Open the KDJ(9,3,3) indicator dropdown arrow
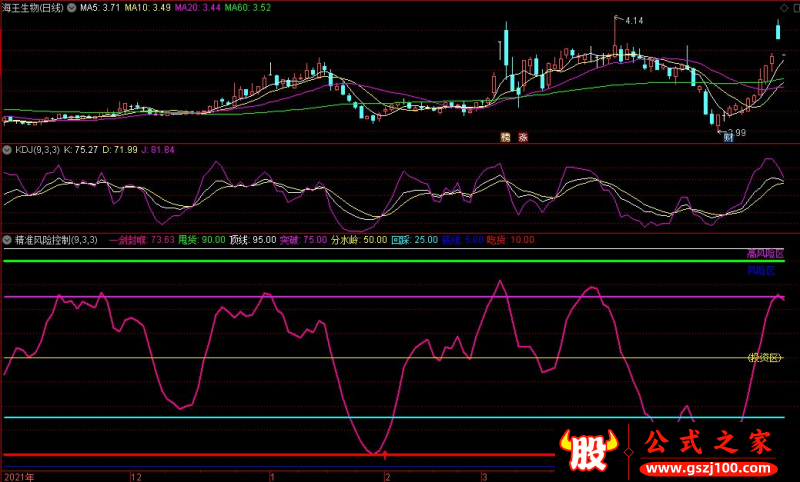Screen dimensions: 800x482 [x=7, y=150]
